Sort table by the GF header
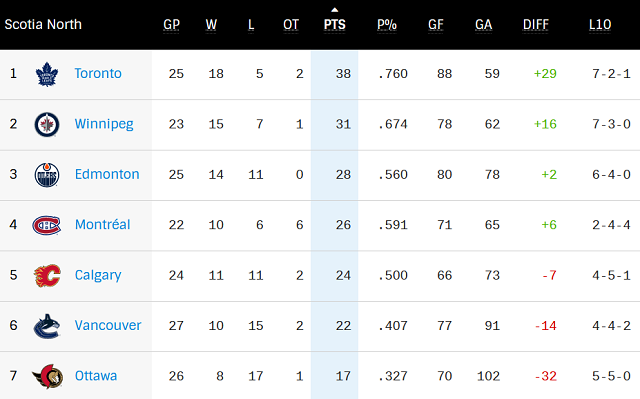The height and width of the screenshot is (399, 640). 436,25
